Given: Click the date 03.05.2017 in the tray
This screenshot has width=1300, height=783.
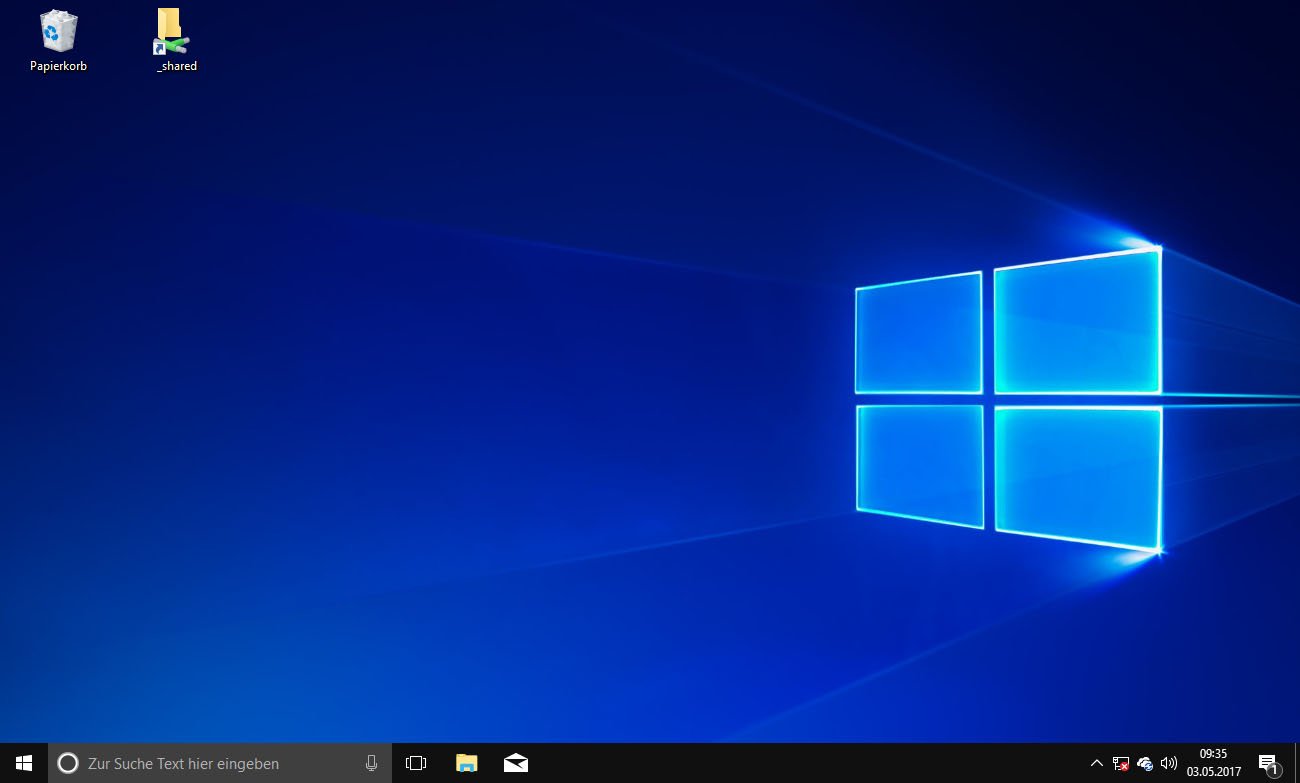Looking at the screenshot, I should (1213, 772).
